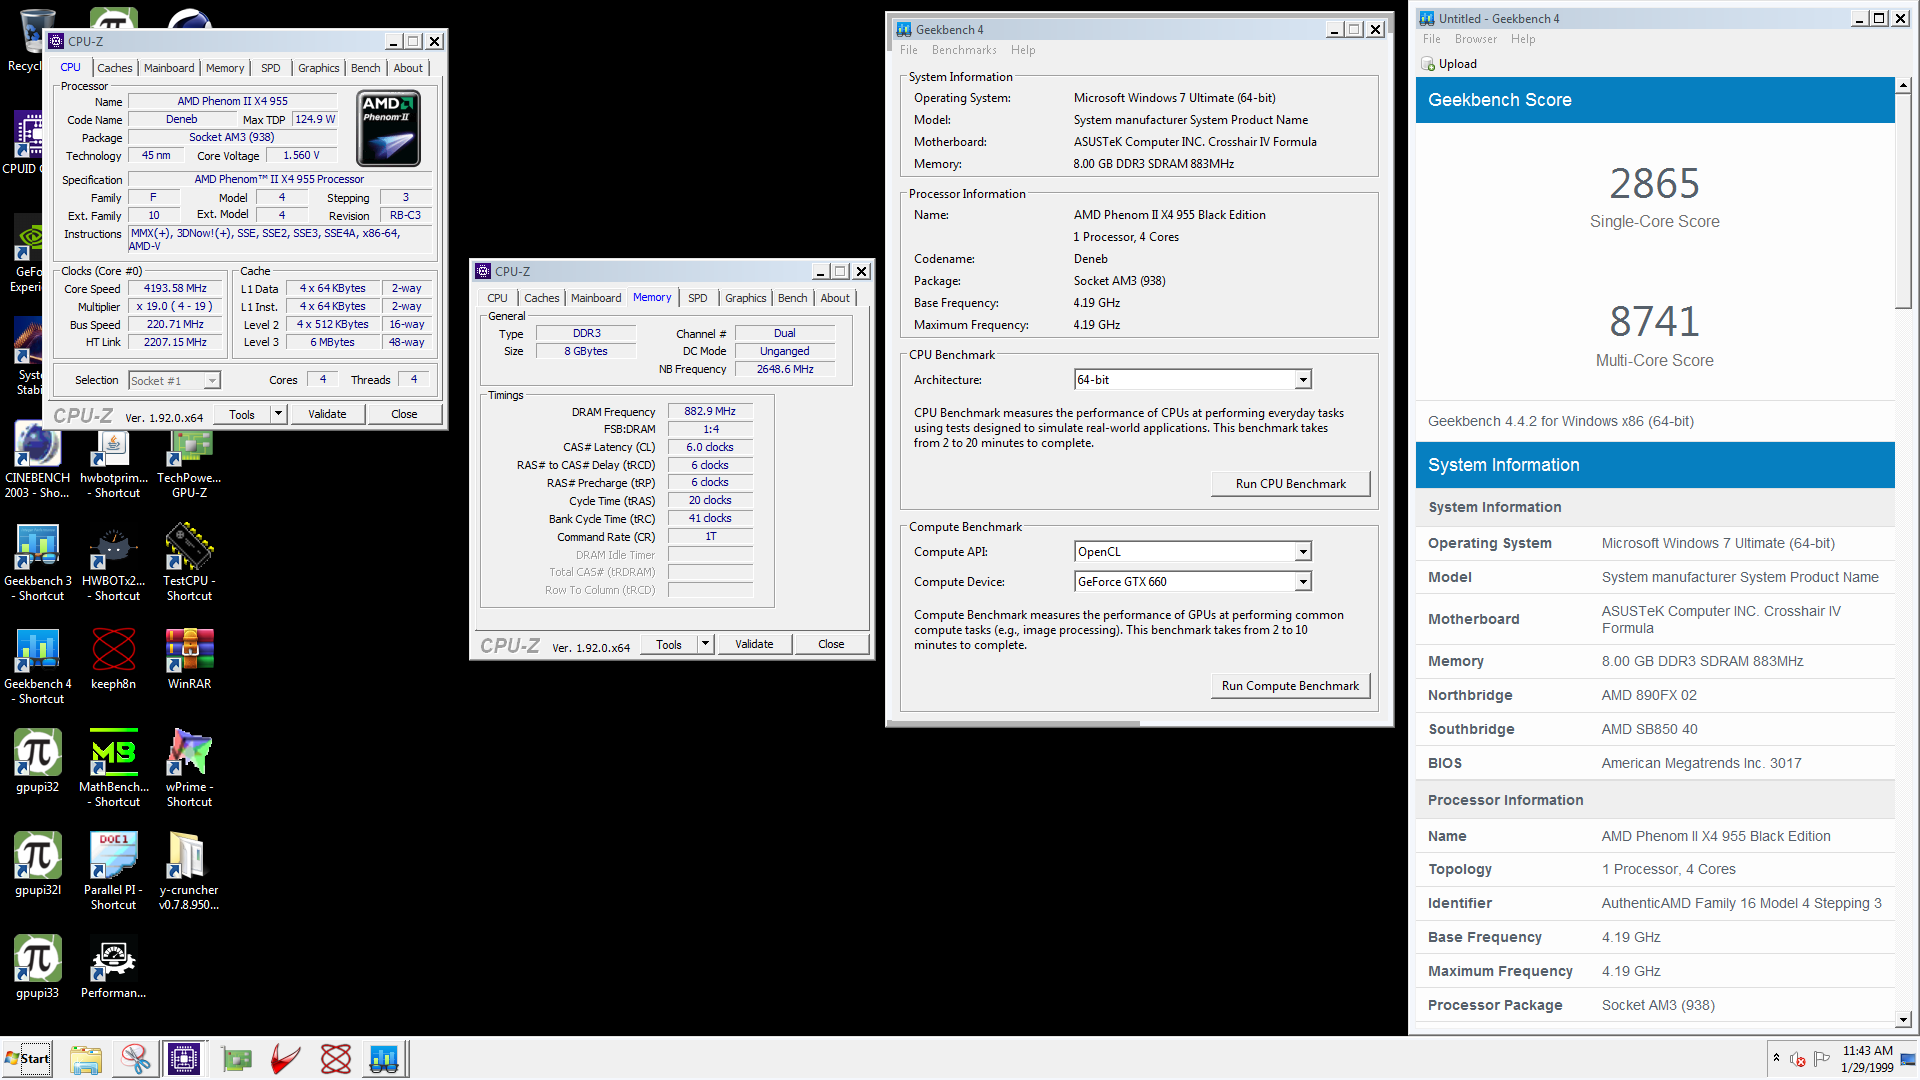Open the y-cruncher v0.7.8 folder icon

(x=189, y=871)
